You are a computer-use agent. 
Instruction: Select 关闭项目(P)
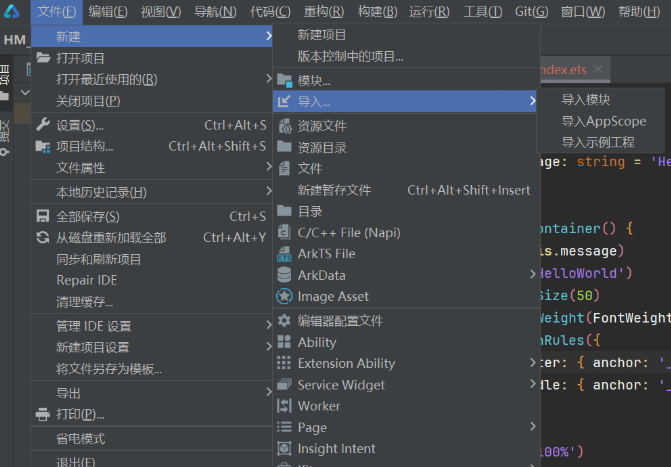(151, 101)
